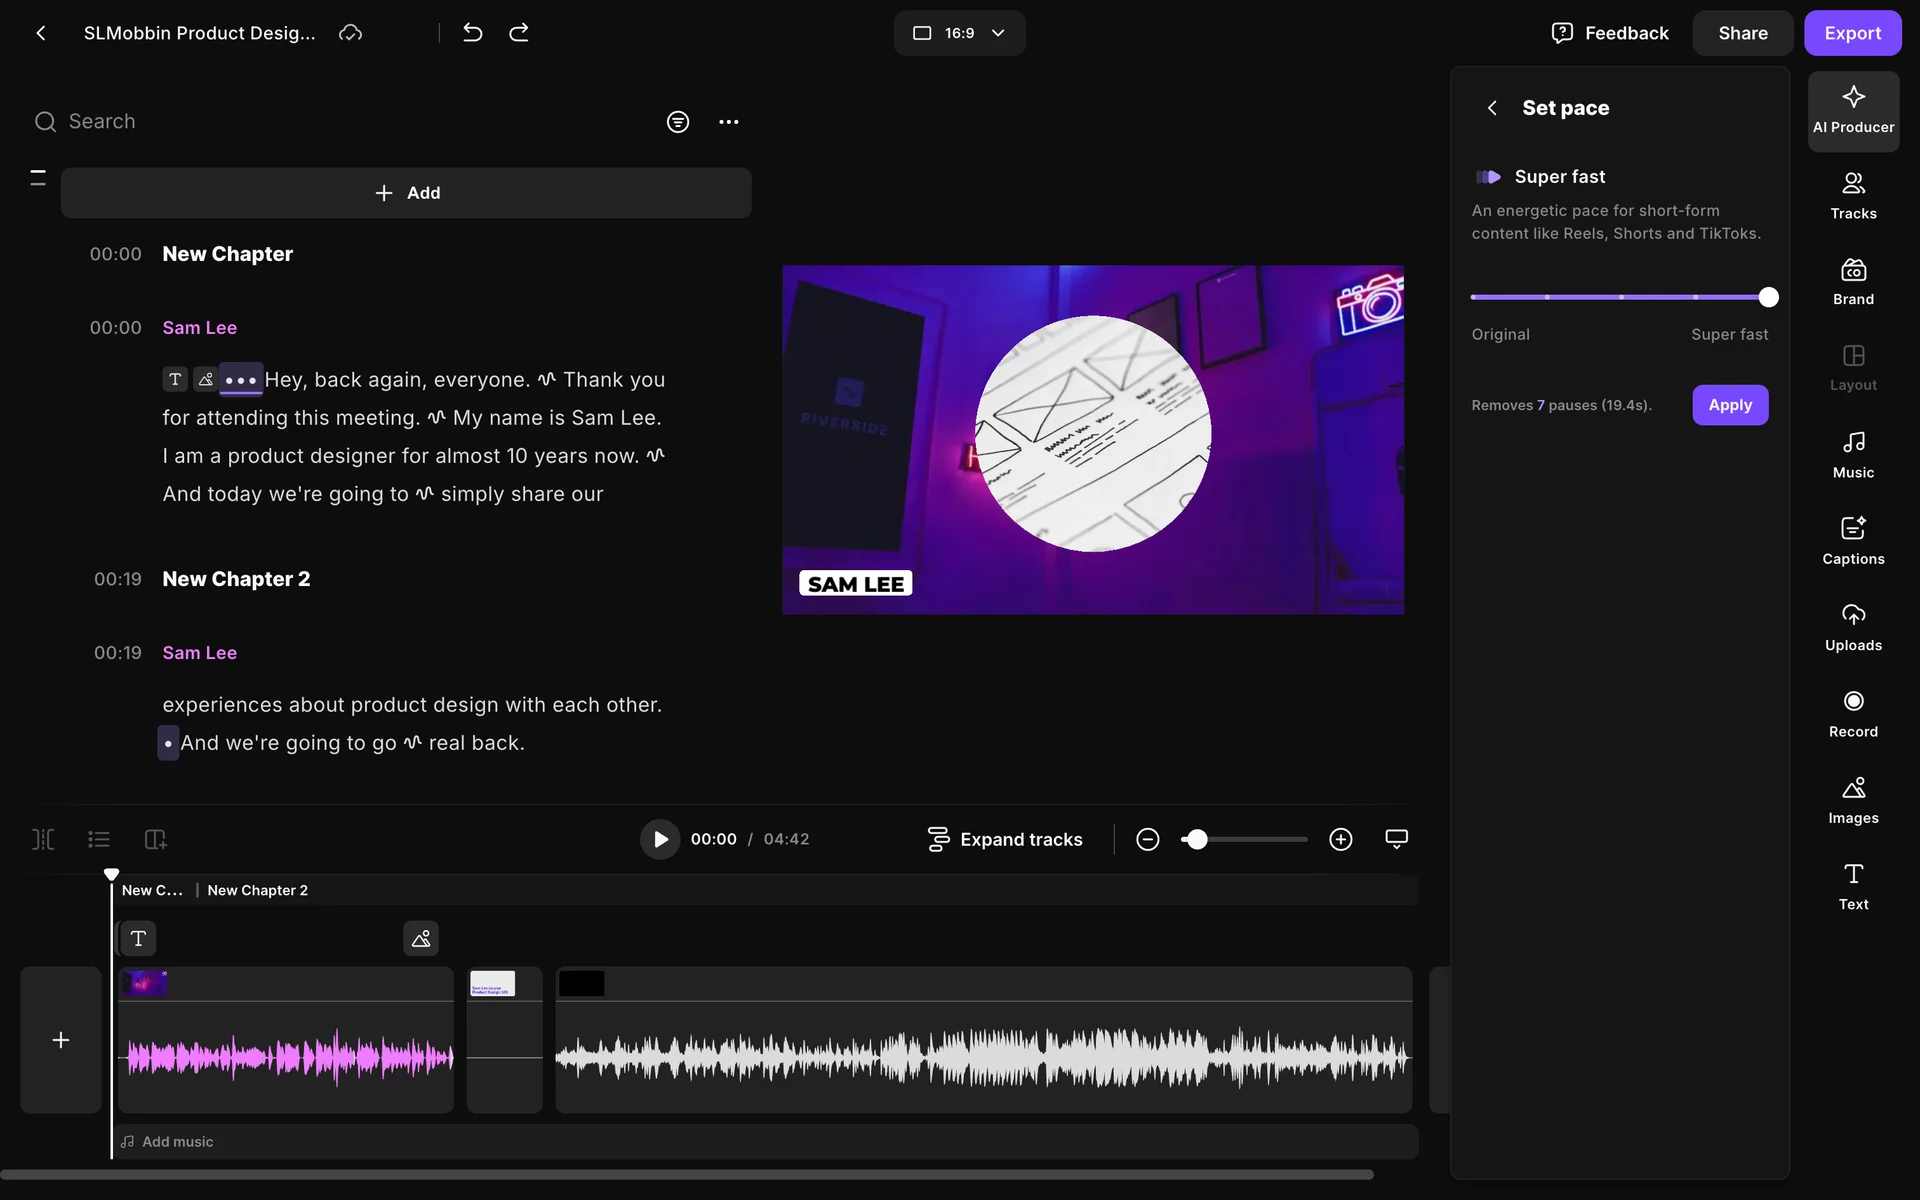Image resolution: width=1920 pixels, height=1200 pixels.
Task: Toggle the chapter list view icon
Action: [x=98, y=839]
